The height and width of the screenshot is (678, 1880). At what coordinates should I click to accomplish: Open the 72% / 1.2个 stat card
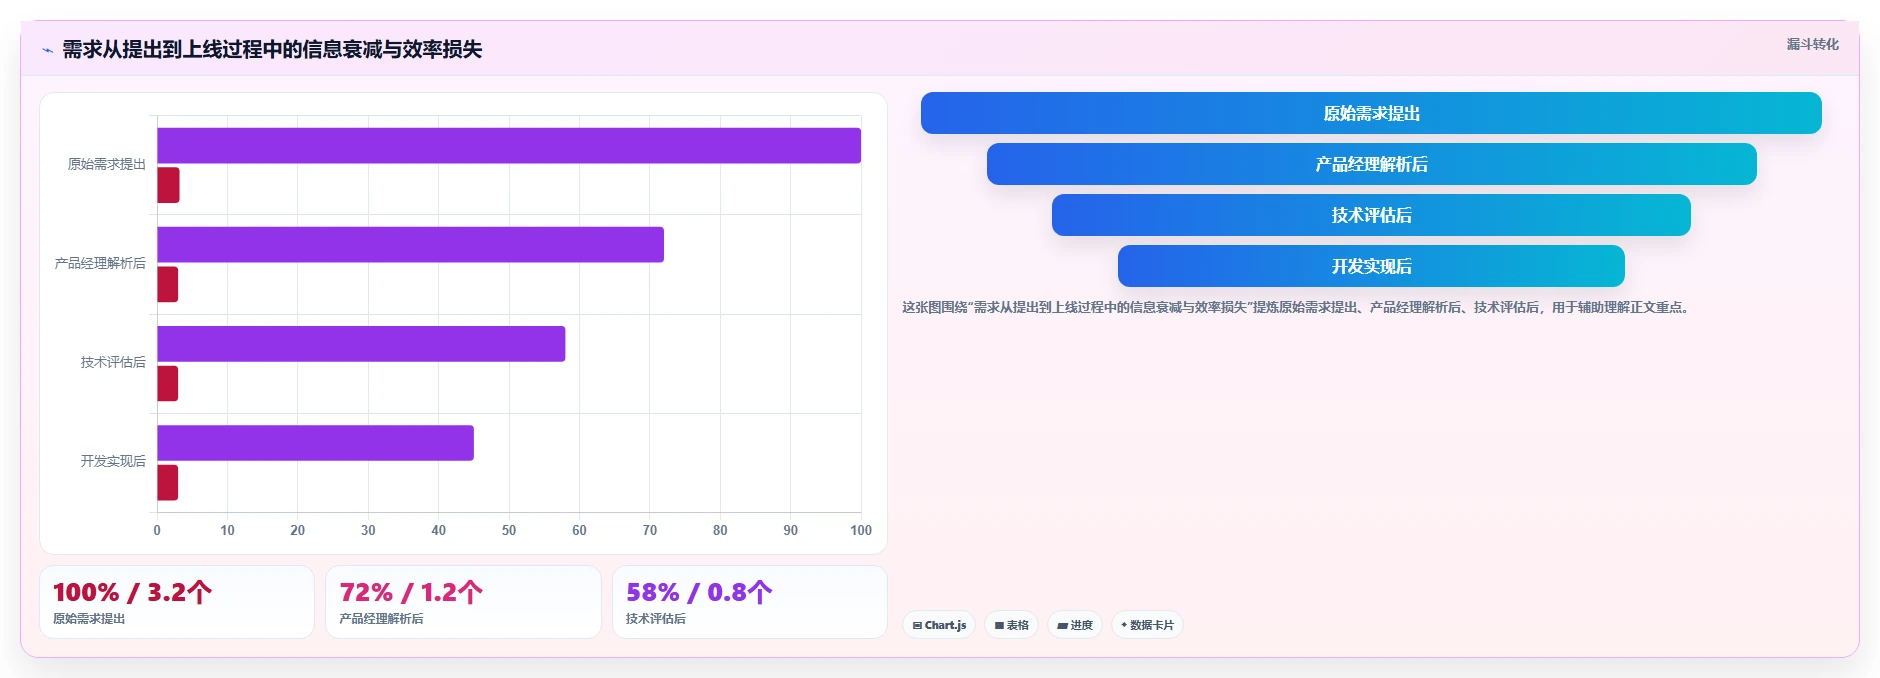click(x=463, y=602)
